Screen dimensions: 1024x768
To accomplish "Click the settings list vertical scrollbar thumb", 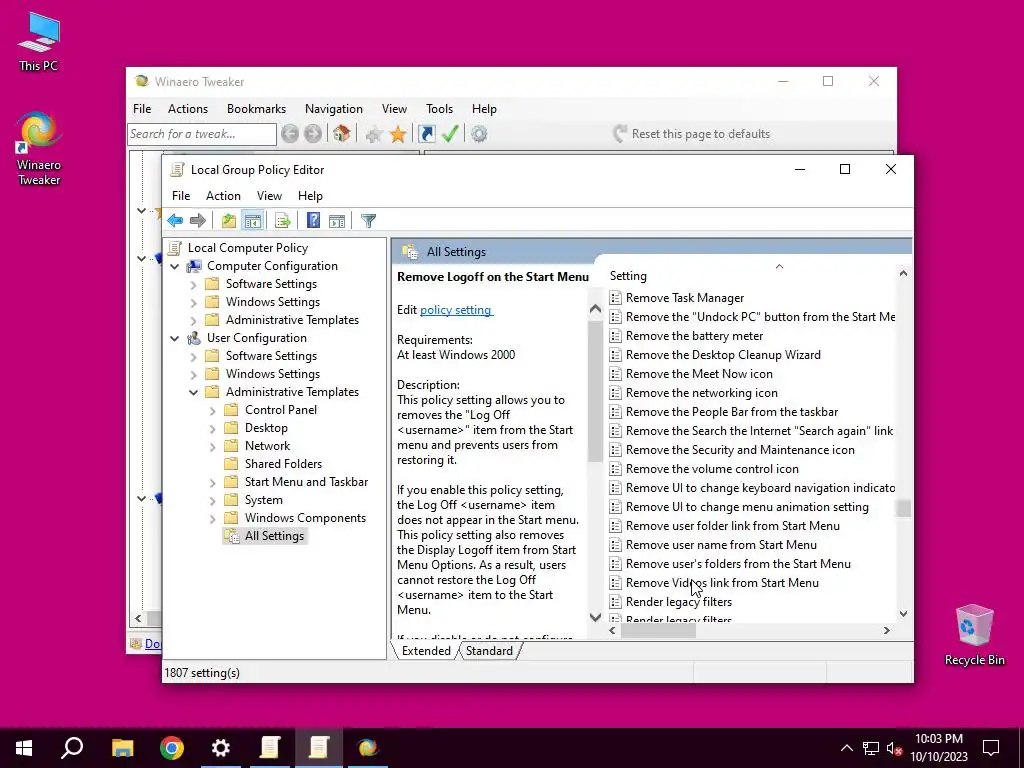I will click(903, 507).
